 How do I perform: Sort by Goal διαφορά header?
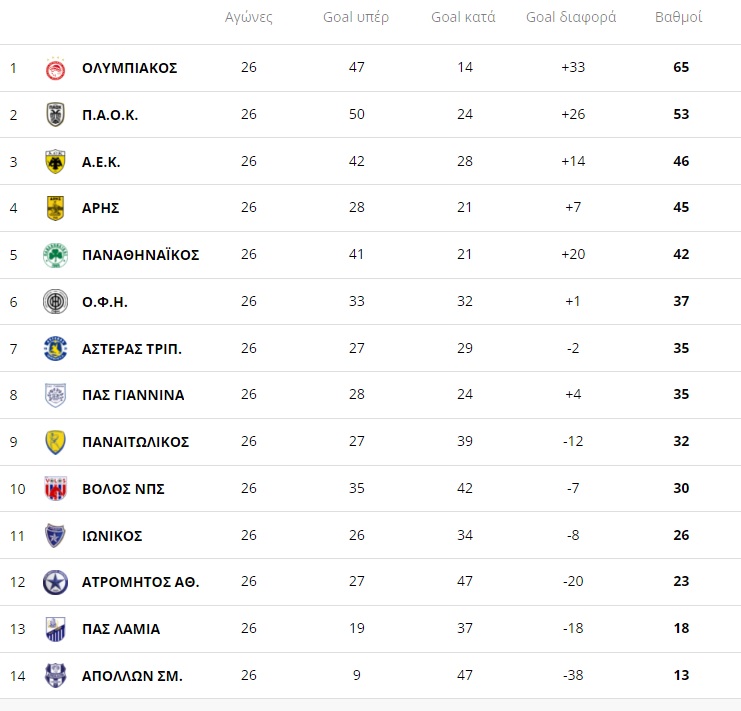[571, 17]
